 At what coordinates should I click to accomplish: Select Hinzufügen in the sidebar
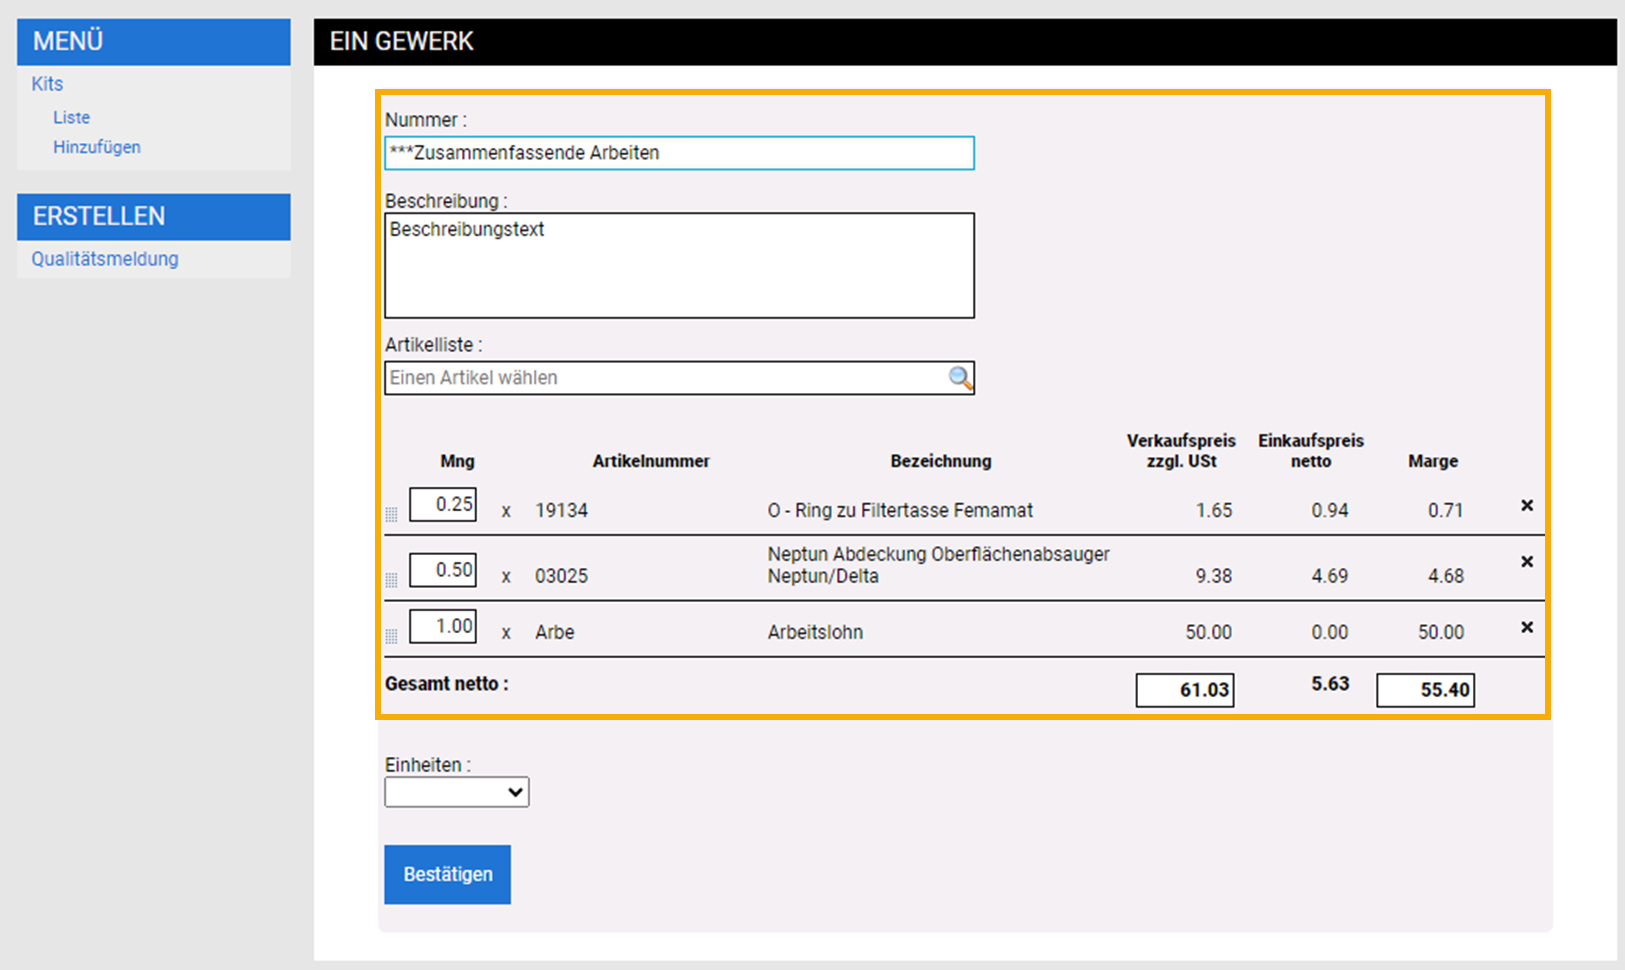click(x=97, y=147)
